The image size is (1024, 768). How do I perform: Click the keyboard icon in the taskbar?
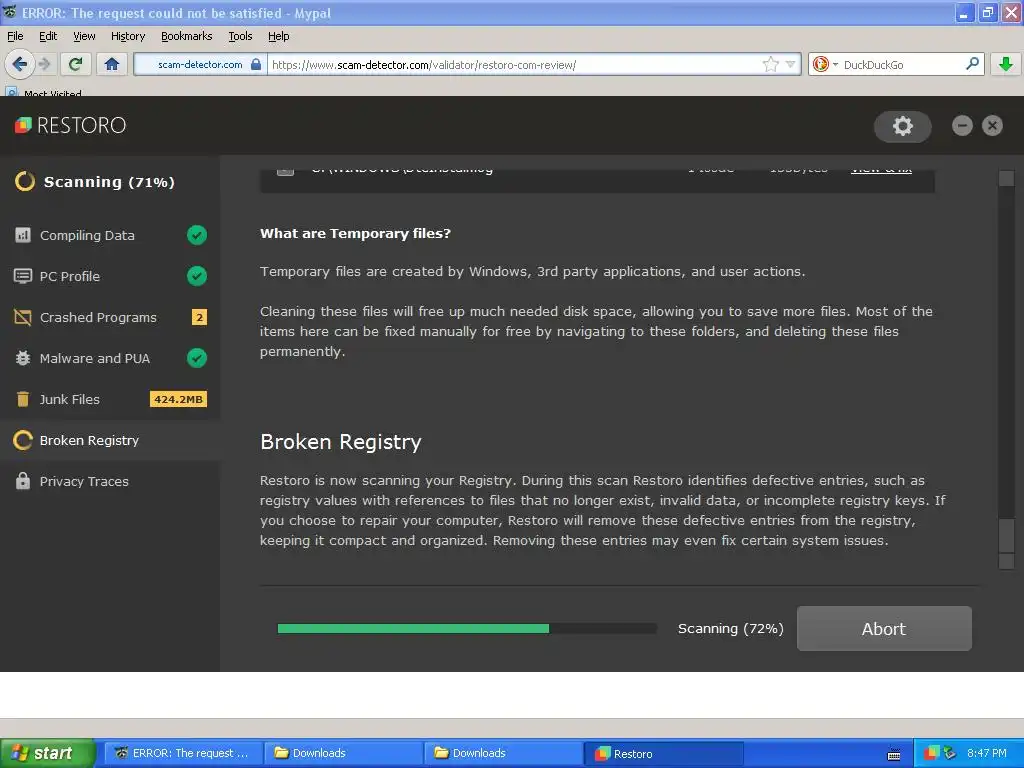pos(894,755)
